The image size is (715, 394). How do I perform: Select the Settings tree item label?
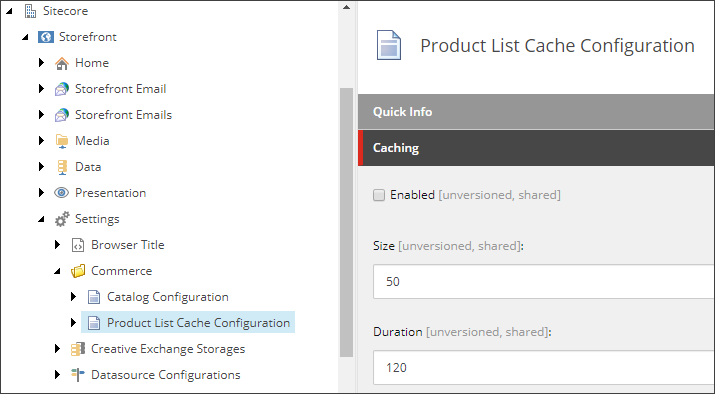tap(97, 219)
